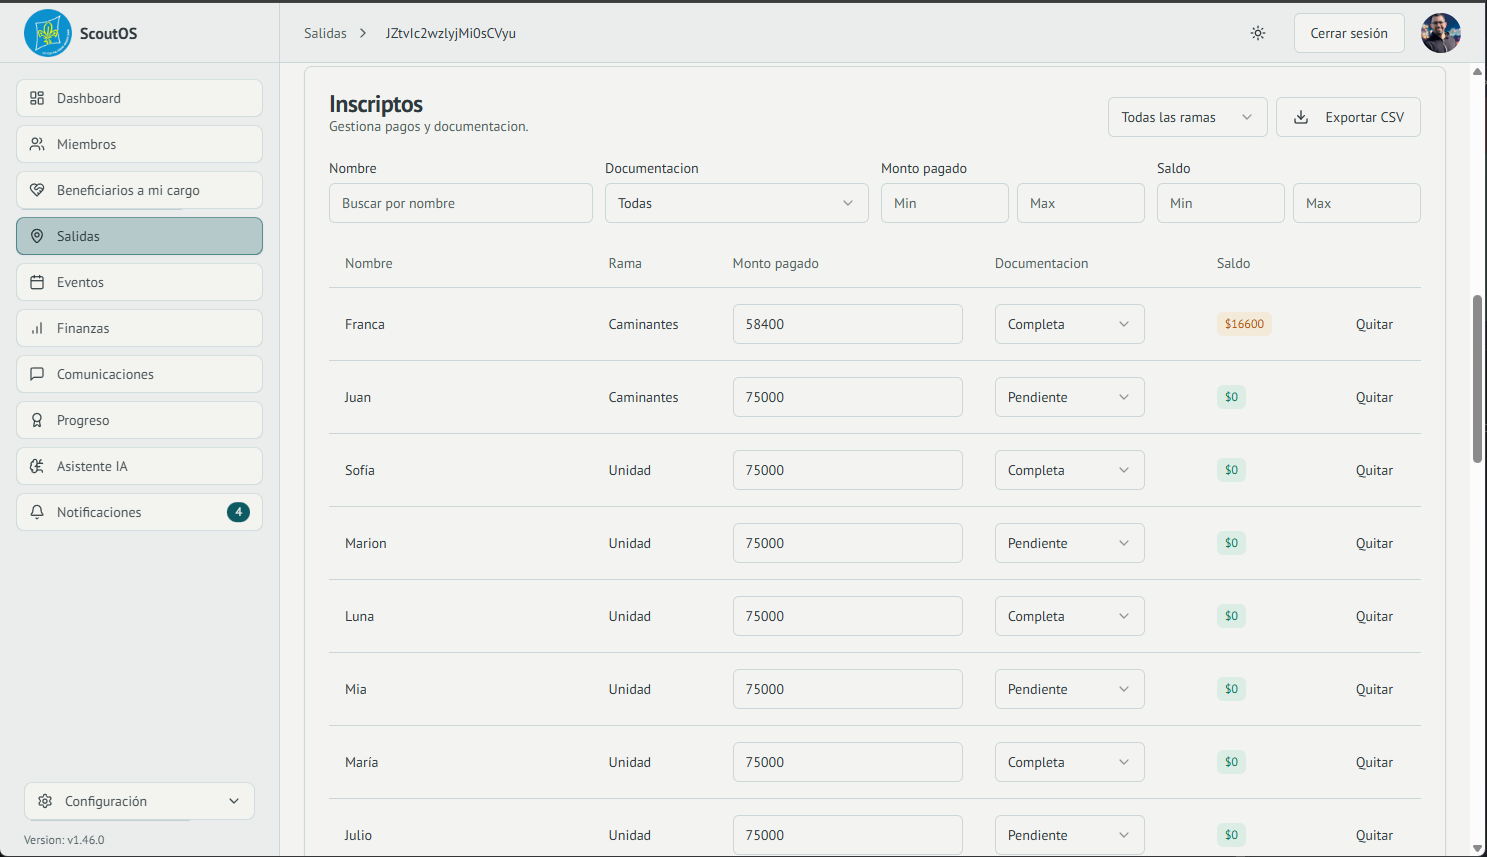The width and height of the screenshot is (1487, 857).
Task: Click the download icon in Exportar CSV
Action: (x=1301, y=117)
